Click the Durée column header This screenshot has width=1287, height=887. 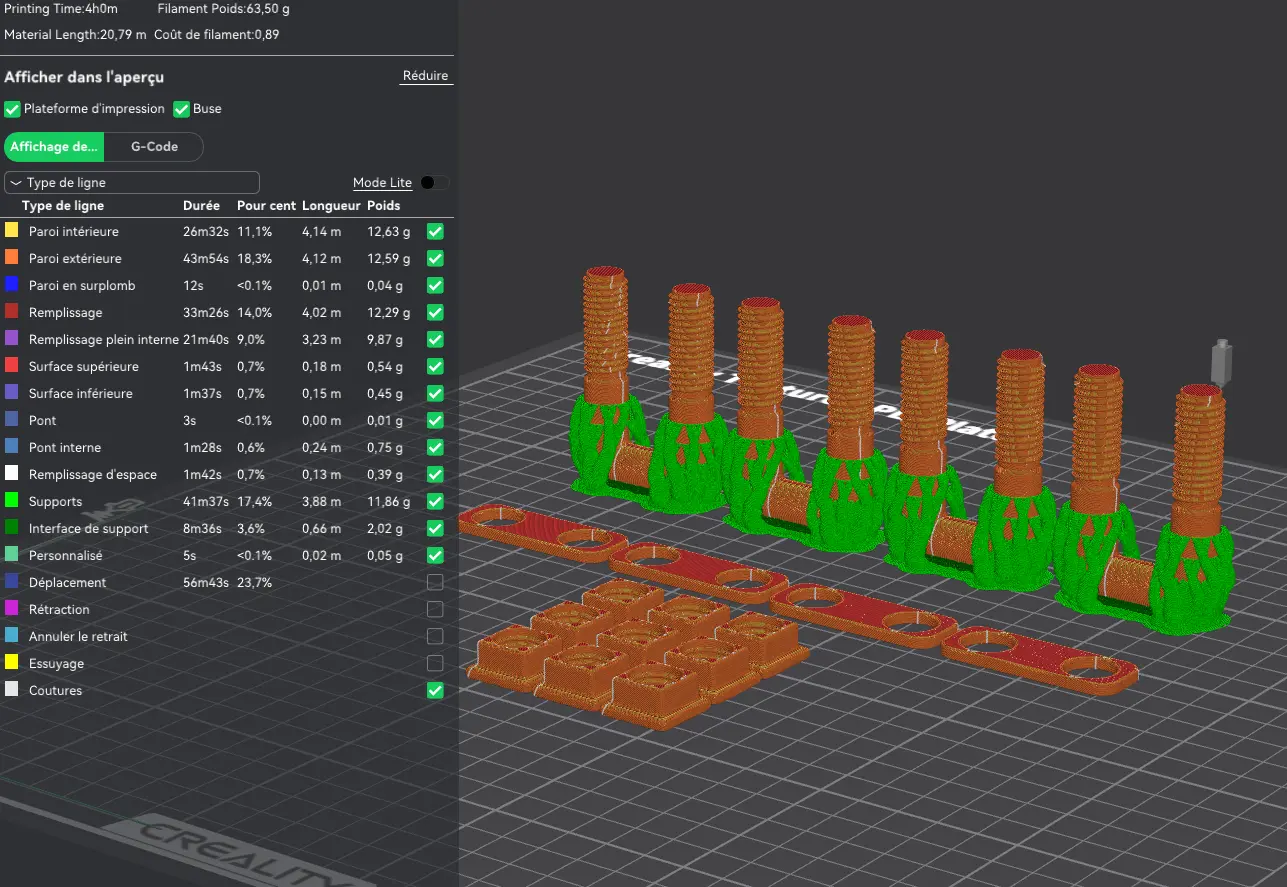tap(201, 206)
